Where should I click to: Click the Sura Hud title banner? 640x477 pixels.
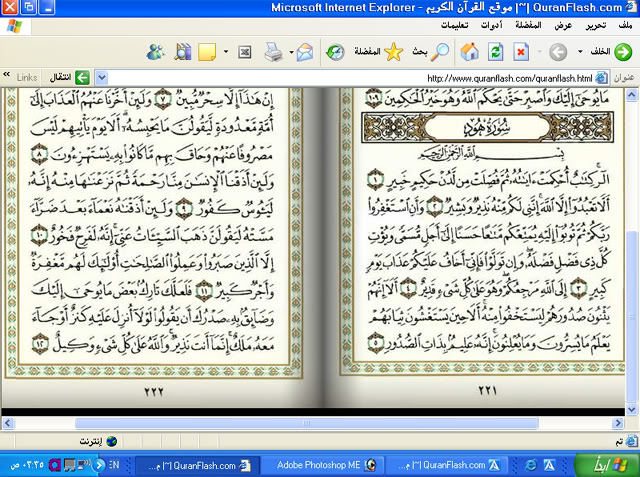point(487,127)
